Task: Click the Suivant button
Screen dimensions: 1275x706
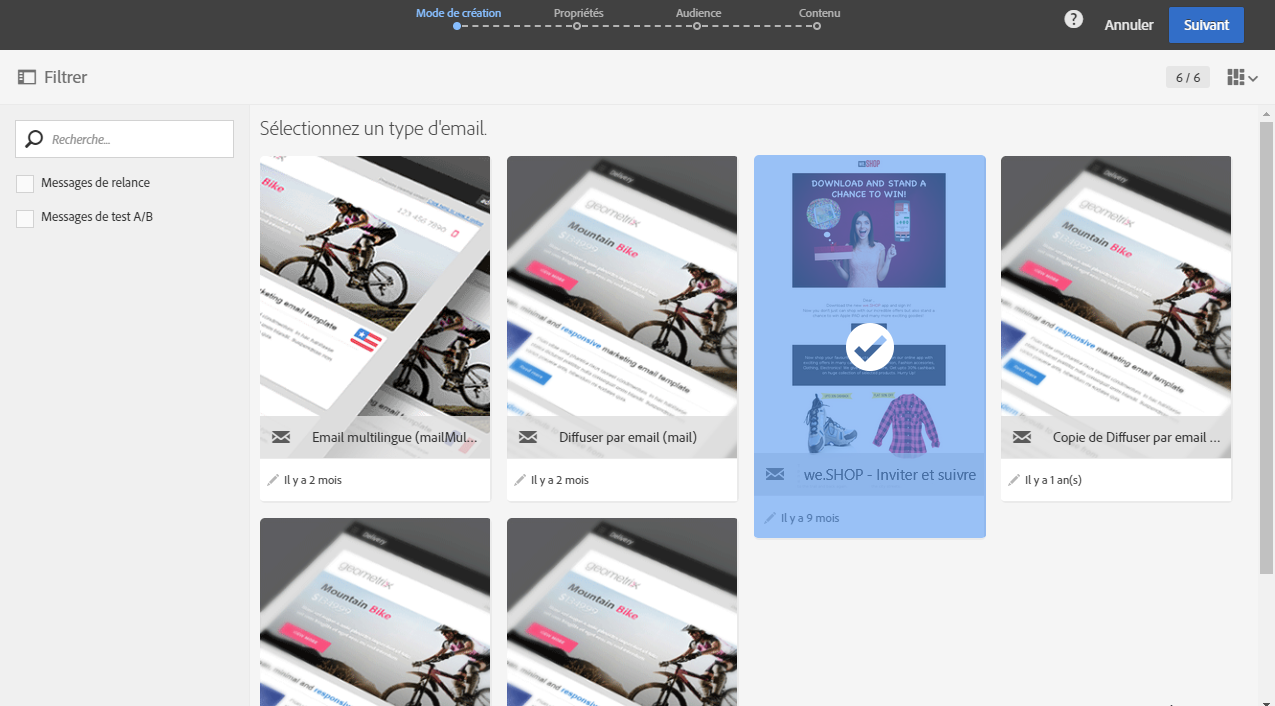Action: (x=1206, y=25)
